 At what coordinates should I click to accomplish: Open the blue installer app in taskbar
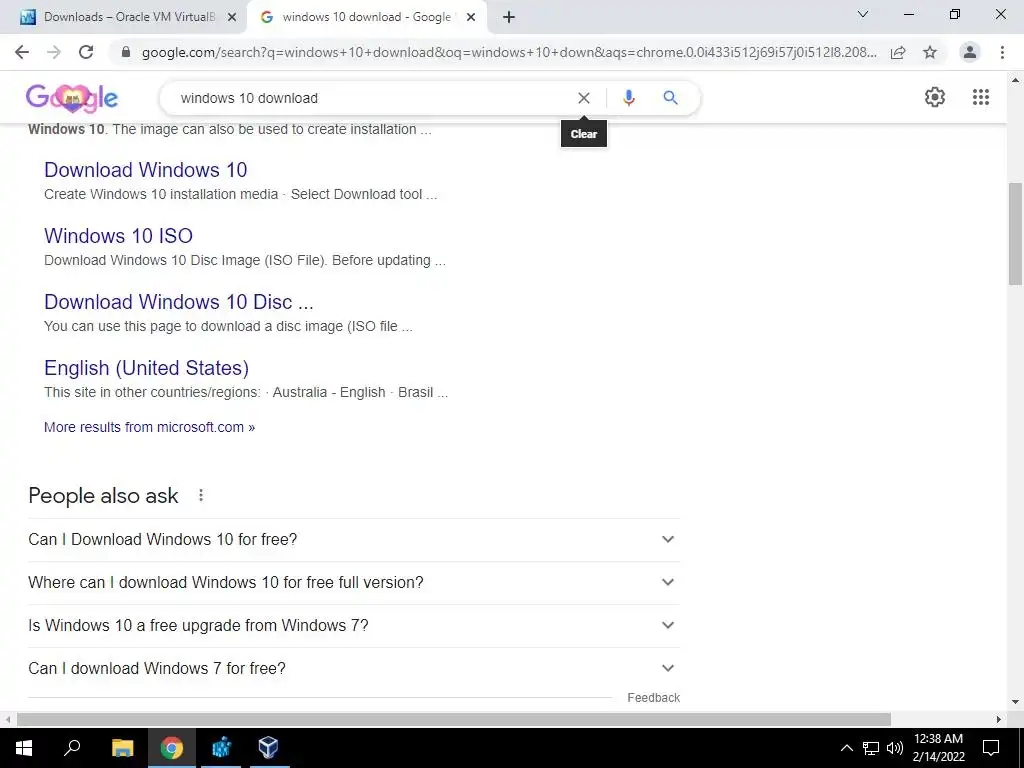(x=221, y=748)
